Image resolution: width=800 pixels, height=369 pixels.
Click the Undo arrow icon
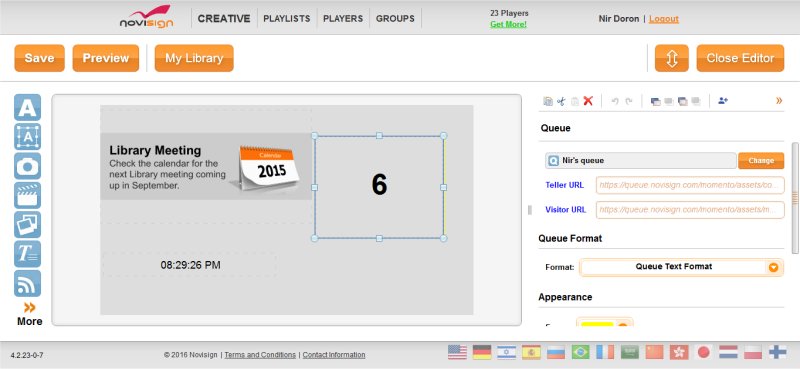click(615, 101)
